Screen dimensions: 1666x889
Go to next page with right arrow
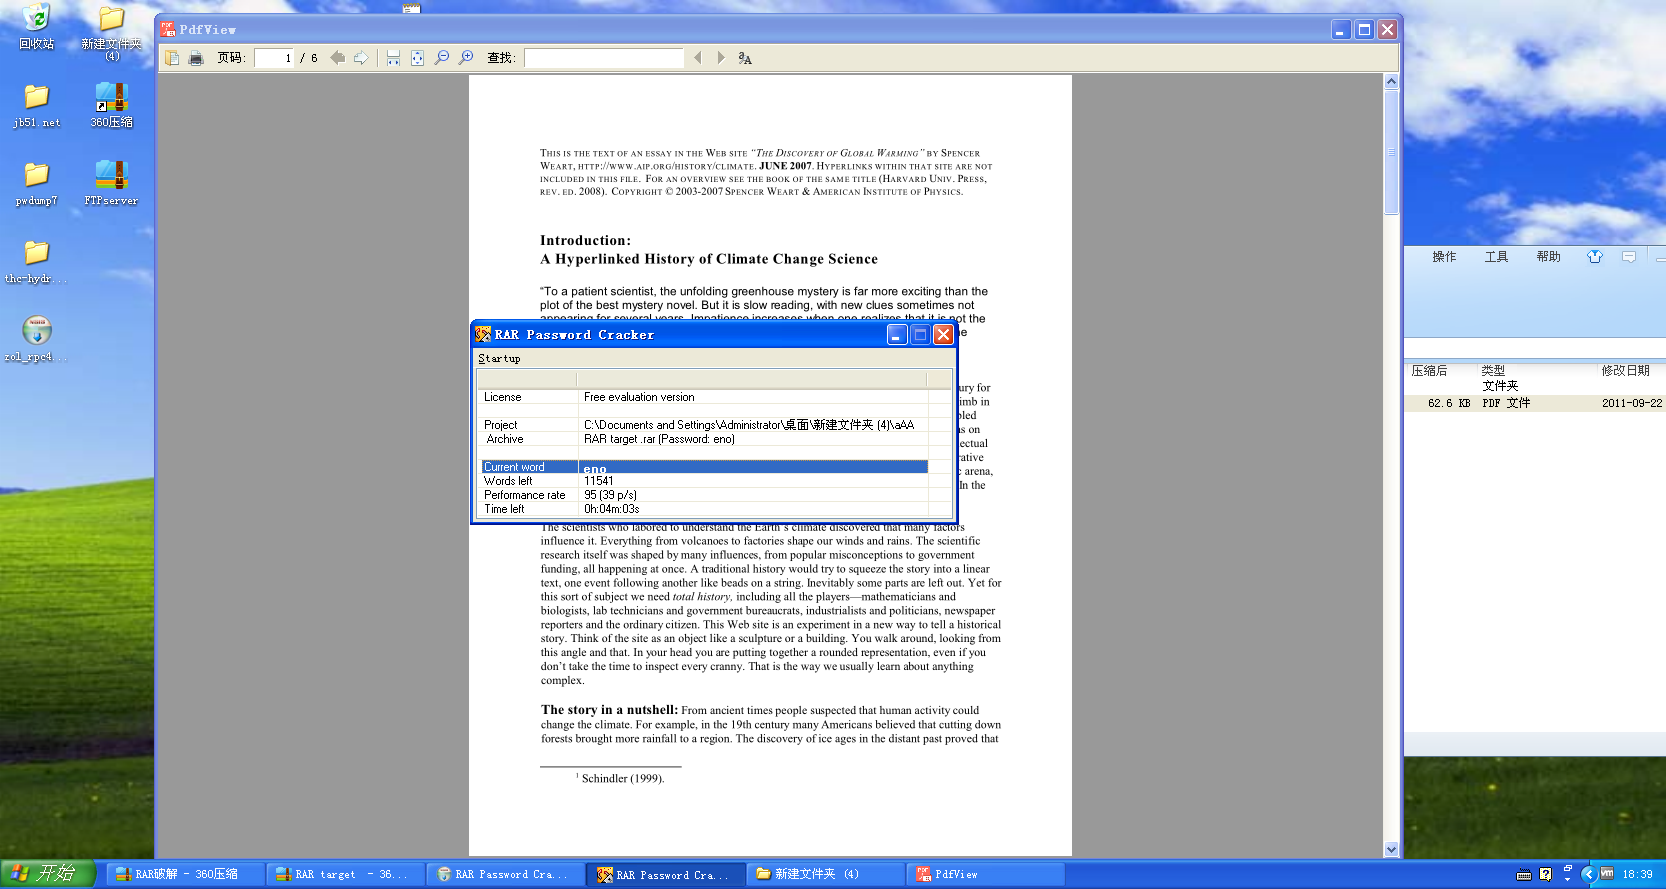pyautogui.click(x=361, y=58)
